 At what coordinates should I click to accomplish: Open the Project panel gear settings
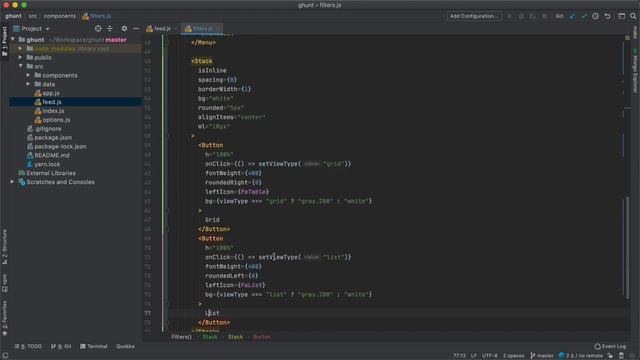[x=124, y=29]
